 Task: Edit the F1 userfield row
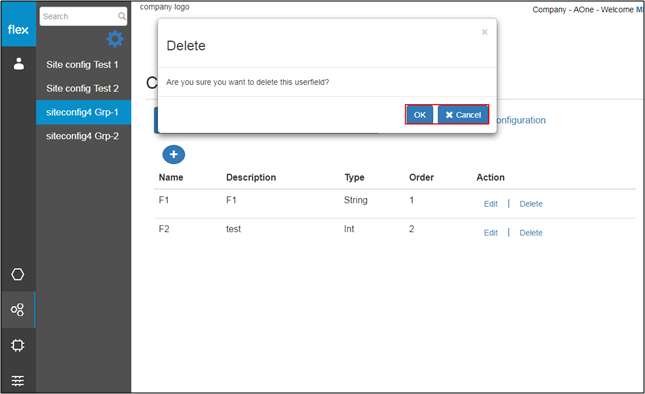(491, 204)
